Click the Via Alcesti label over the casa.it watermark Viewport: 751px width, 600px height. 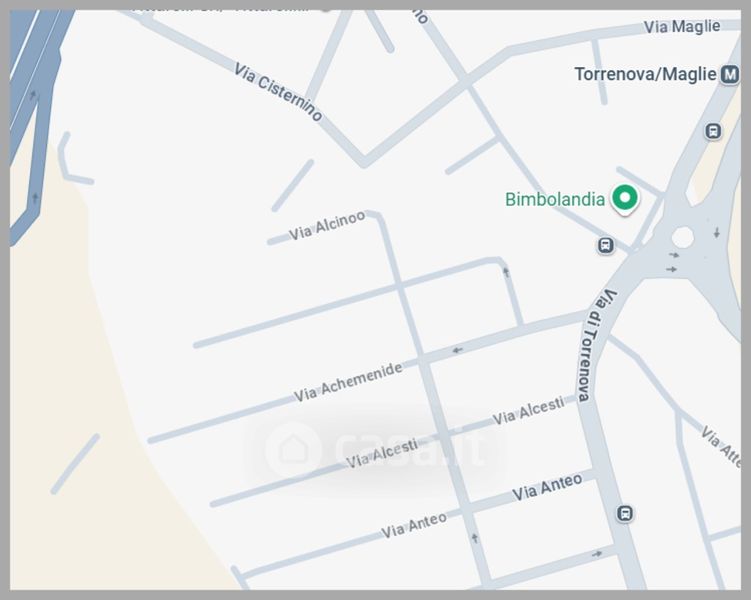click(x=382, y=453)
